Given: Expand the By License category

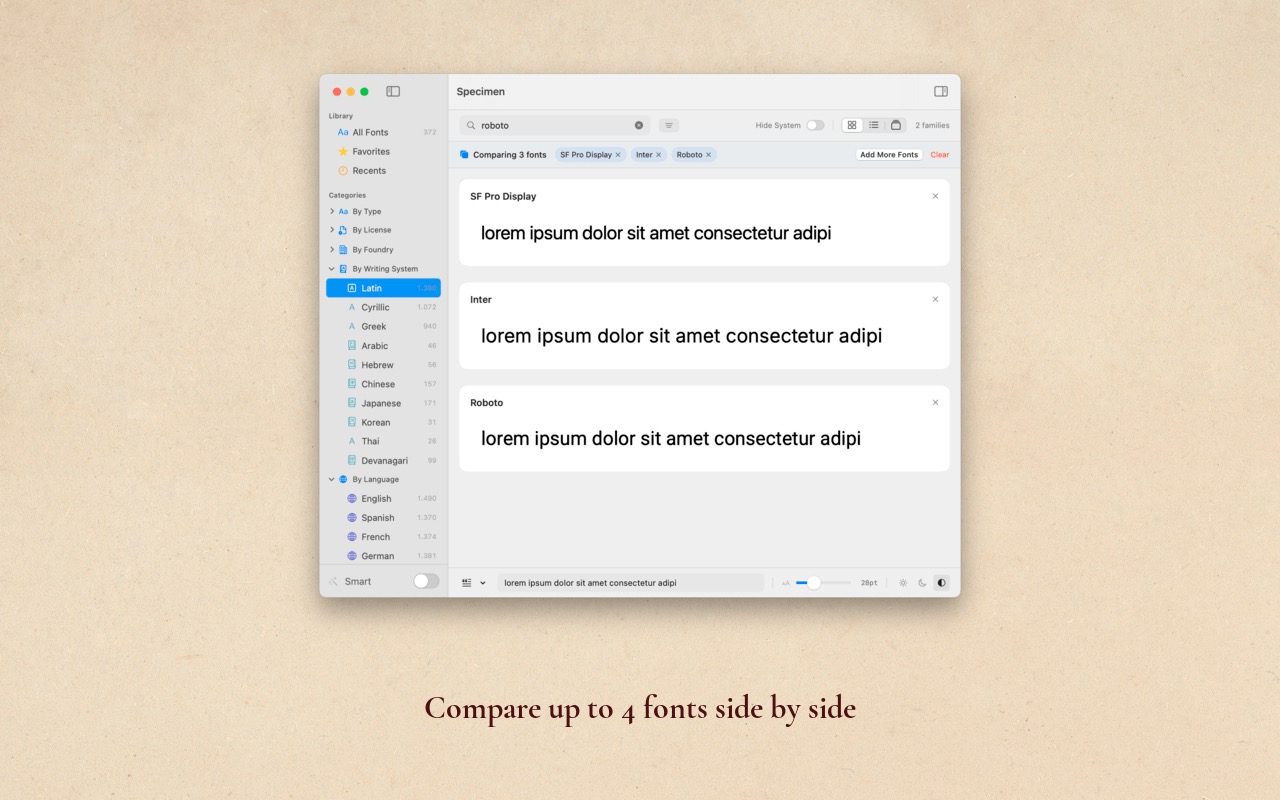Looking at the screenshot, I should coord(332,230).
